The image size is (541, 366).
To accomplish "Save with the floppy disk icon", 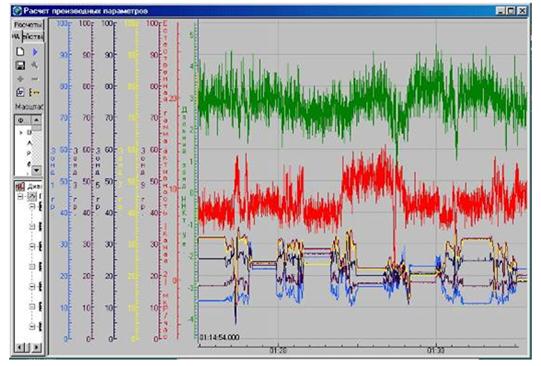I will point(20,65).
